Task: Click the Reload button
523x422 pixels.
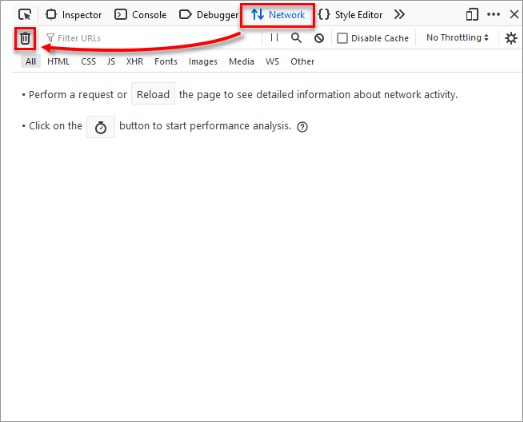Action: click(153, 94)
